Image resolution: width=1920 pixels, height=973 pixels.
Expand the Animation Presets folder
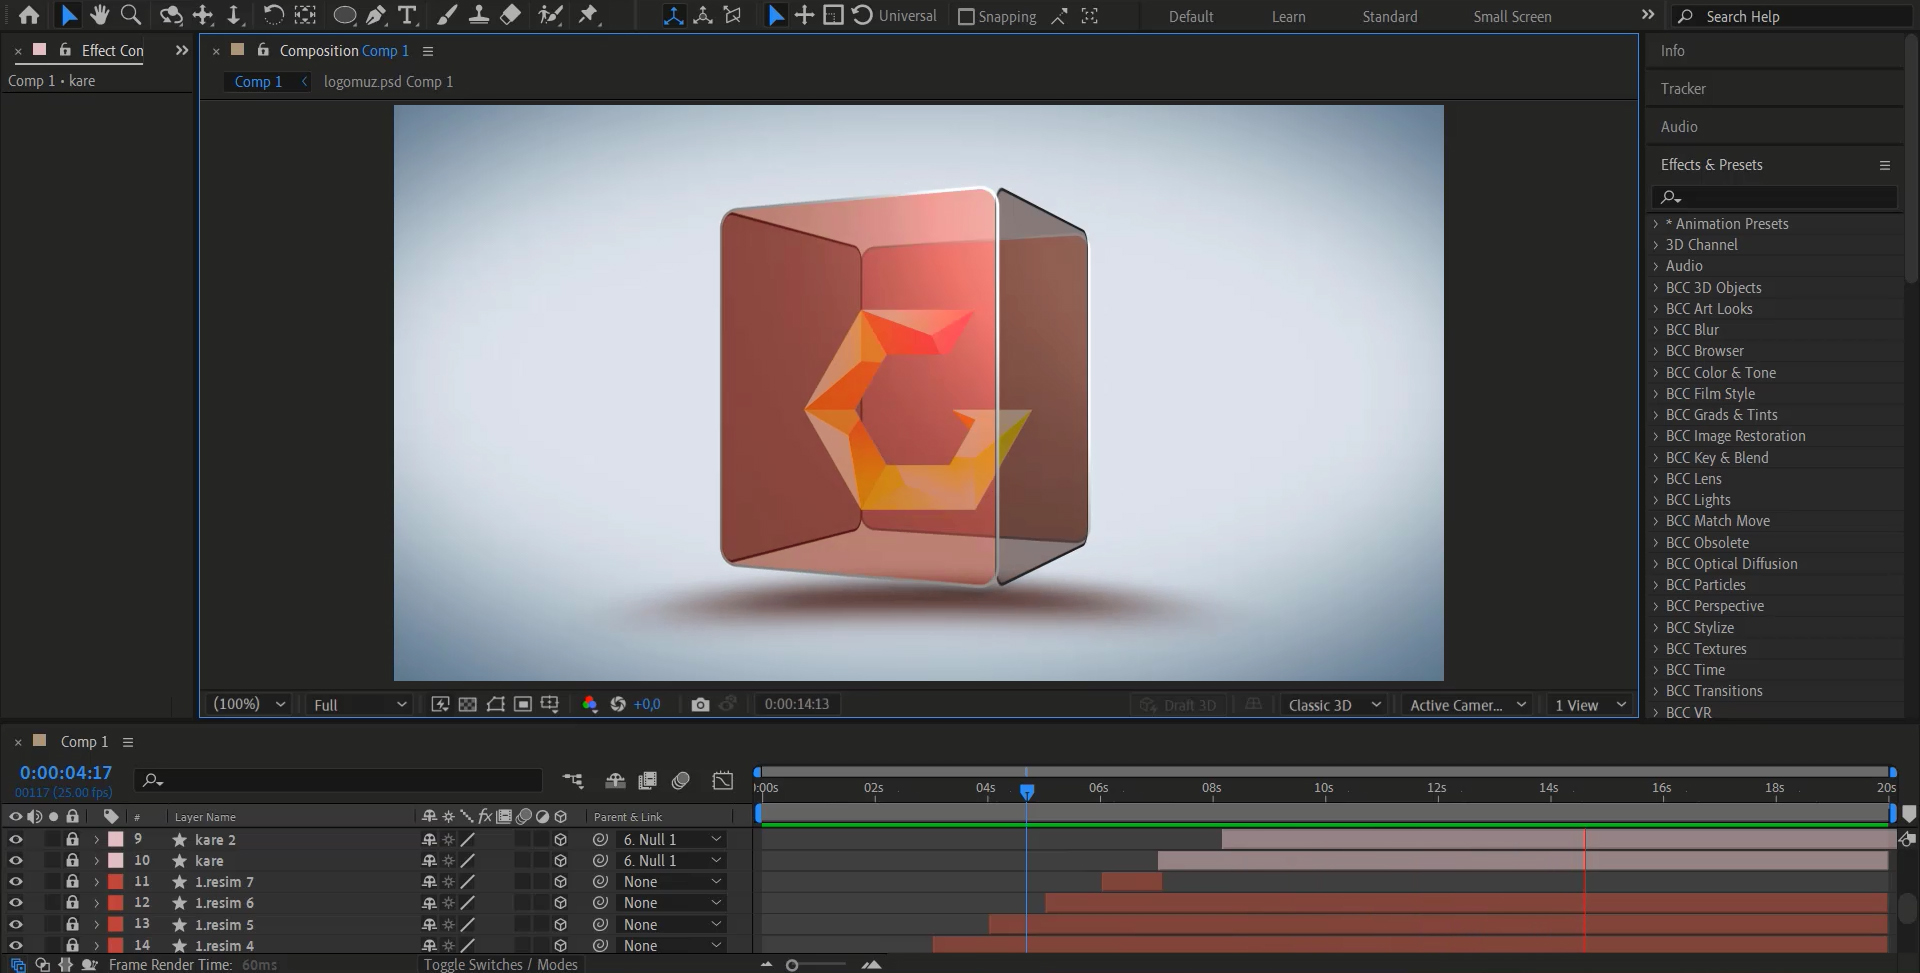click(x=1656, y=224)
